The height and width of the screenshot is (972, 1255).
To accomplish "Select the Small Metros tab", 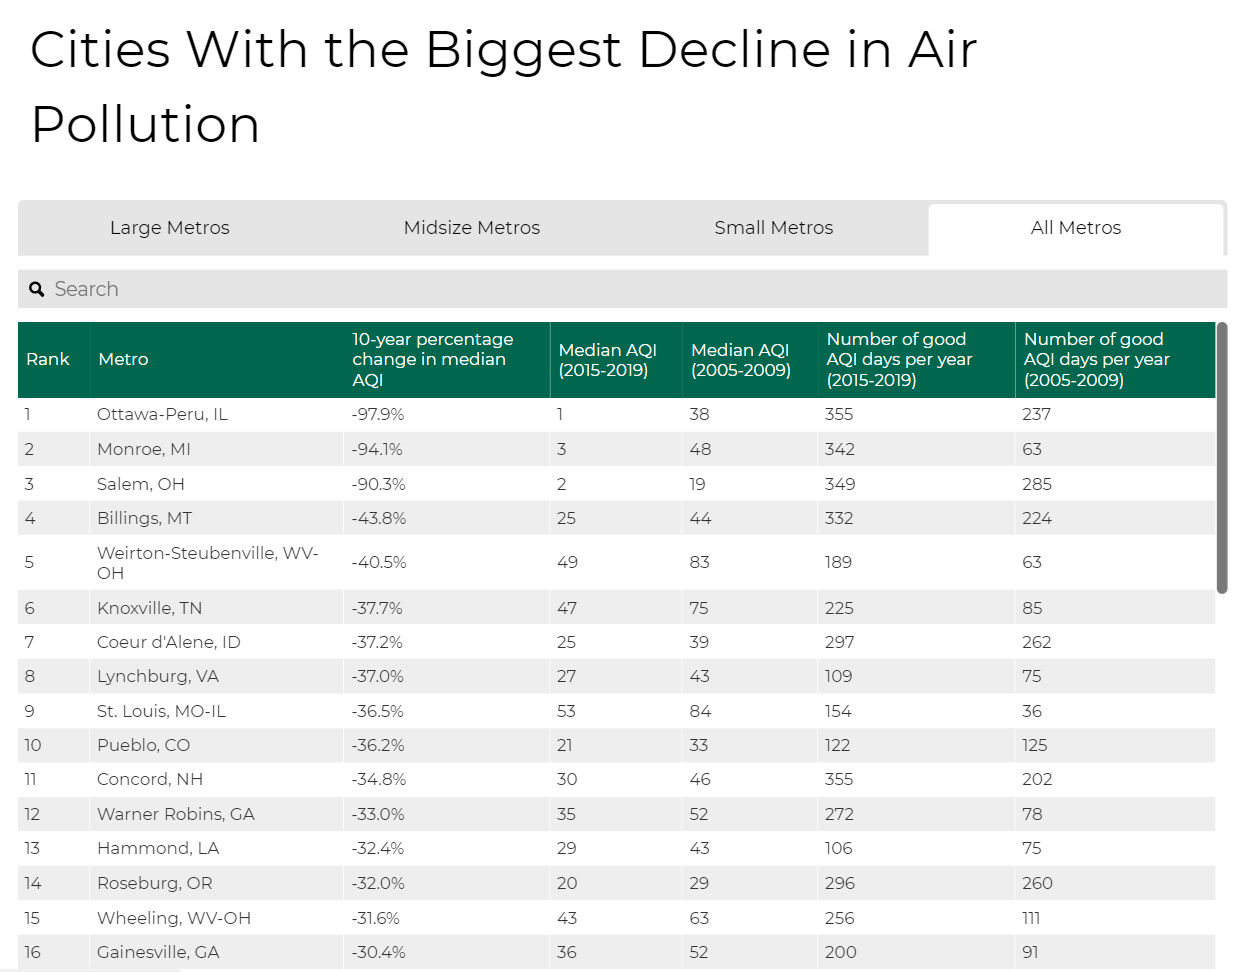I will 774,228.
